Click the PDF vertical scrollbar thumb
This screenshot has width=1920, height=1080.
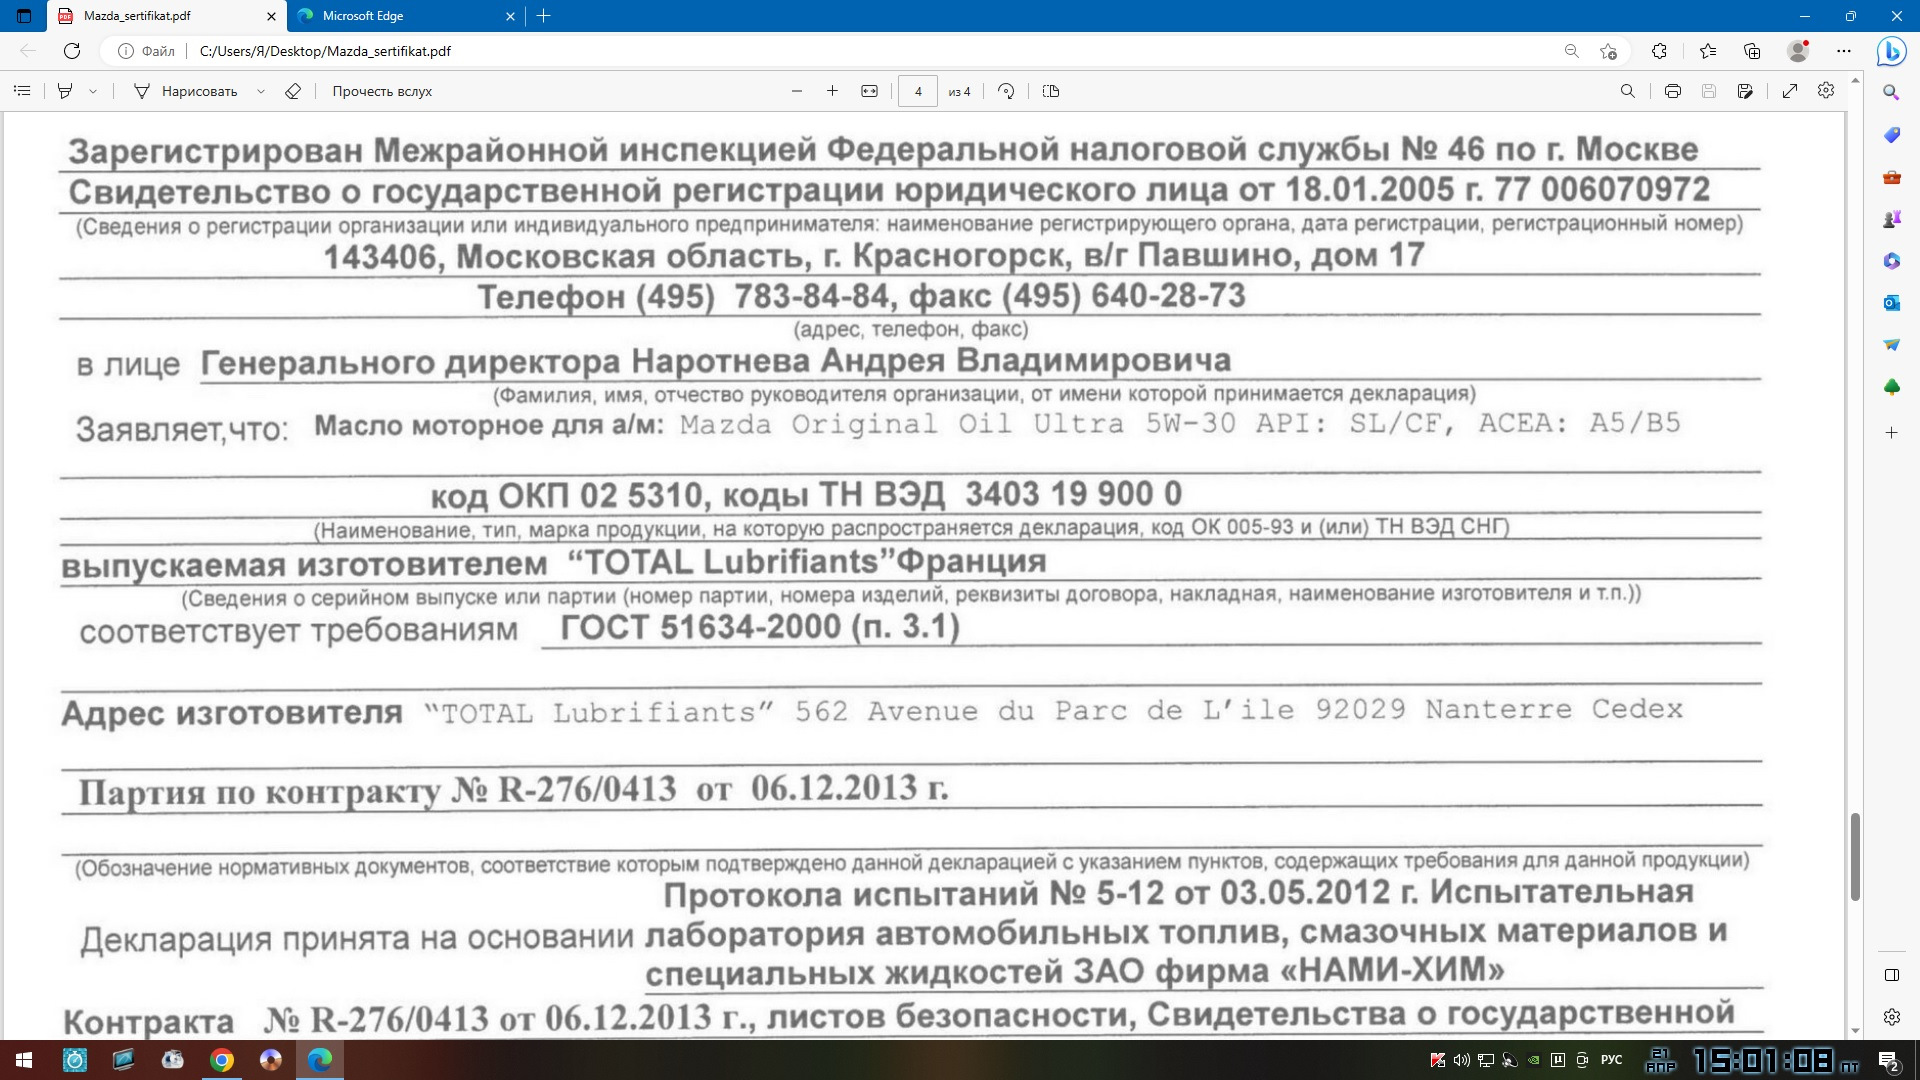pos(1855,857)
